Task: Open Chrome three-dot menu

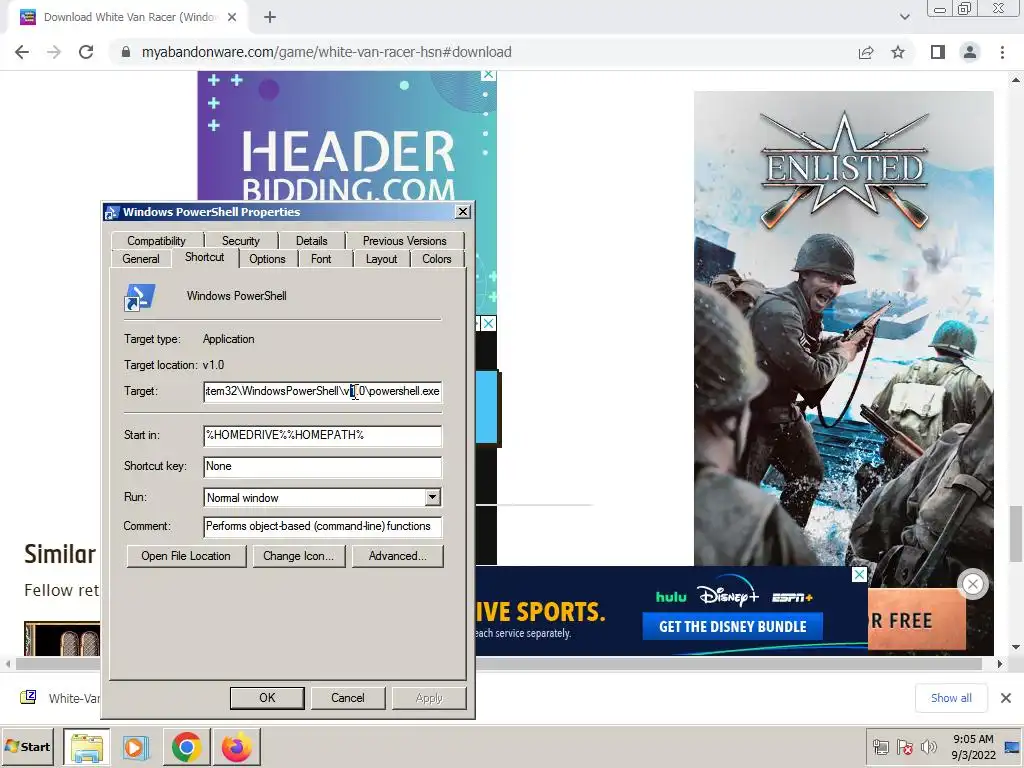Action: 1002,52
